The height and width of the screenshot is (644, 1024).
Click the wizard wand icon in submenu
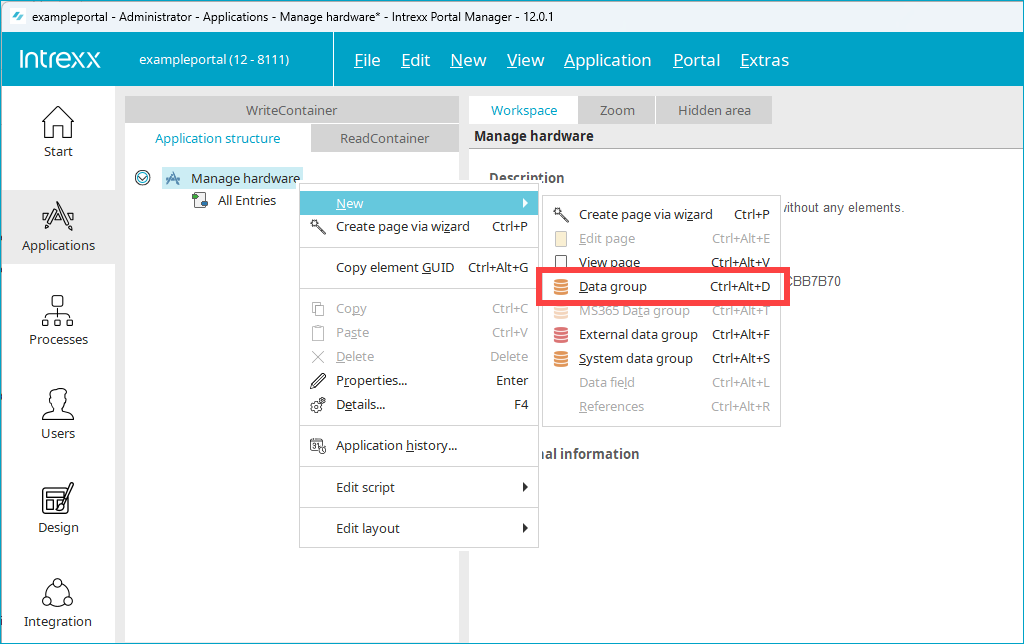(561, 214)
